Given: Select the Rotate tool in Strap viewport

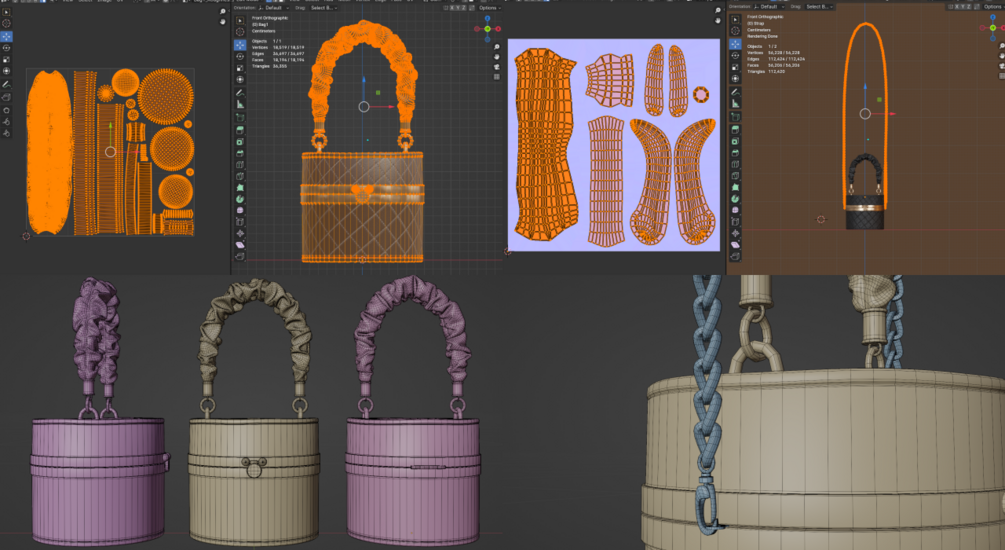Looking at the screenshot, I should point(735,56).
